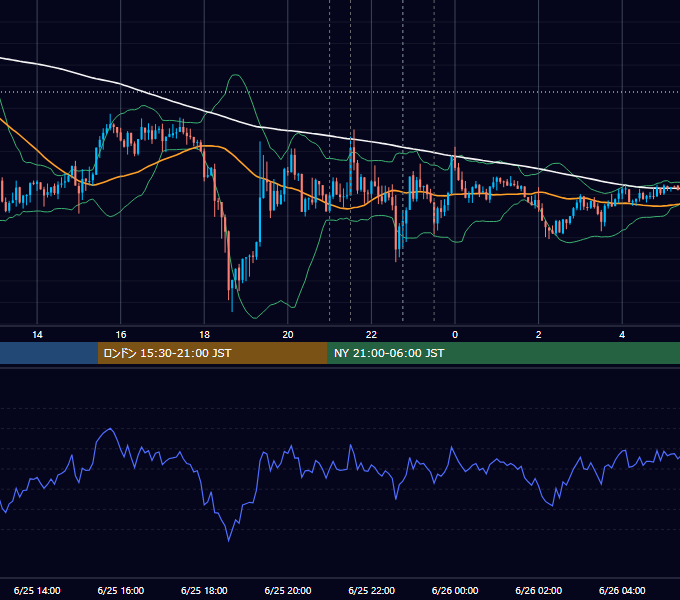Click the 16 hour axis label
The height and width of the screenshot is (600, 680).
121,335
